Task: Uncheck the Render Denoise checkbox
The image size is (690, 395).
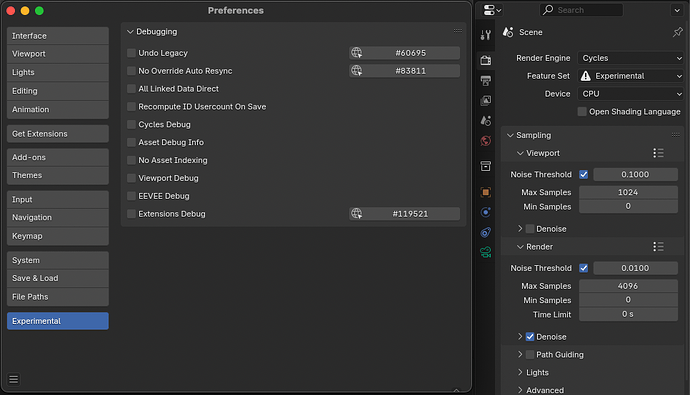Action: pos(530,336)
